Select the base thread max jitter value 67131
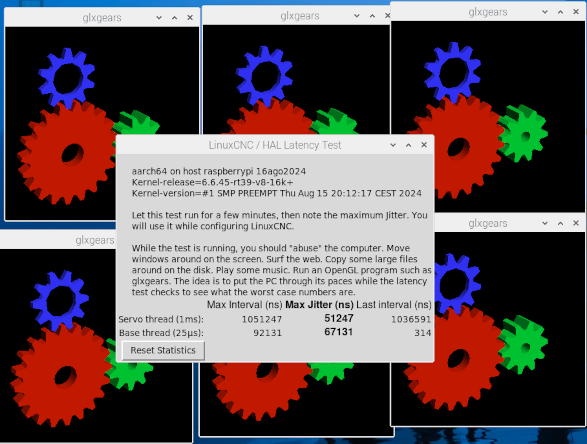 coord(339,332)
